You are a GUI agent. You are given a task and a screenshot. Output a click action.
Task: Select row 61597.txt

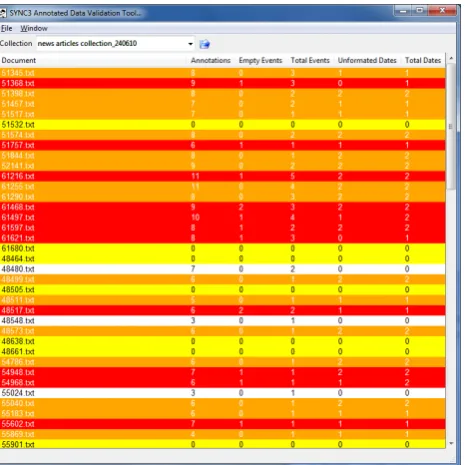click(x=223, y=228)
